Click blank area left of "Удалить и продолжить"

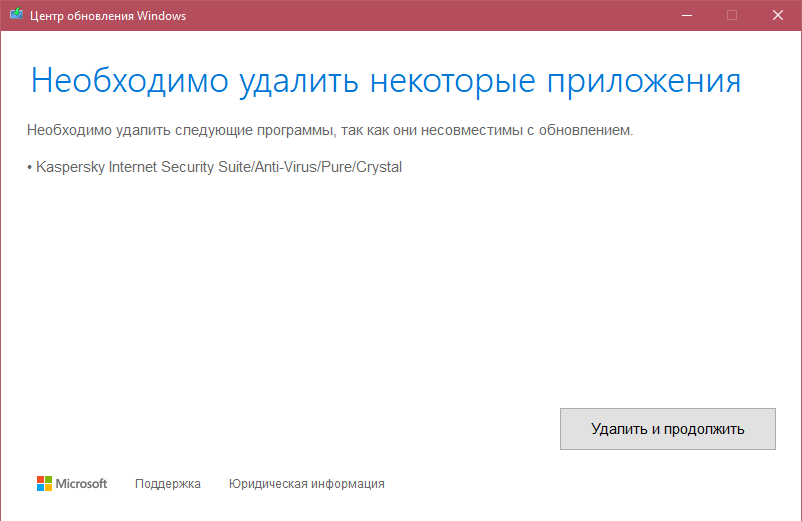[300, 428]
